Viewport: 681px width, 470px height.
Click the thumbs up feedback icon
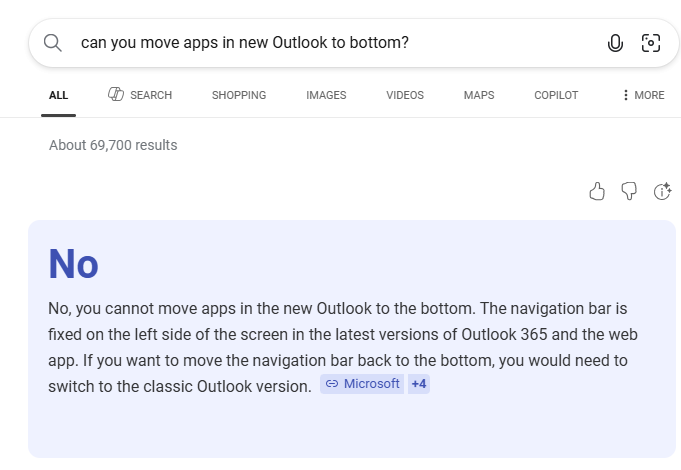click(x=597, y=191)
